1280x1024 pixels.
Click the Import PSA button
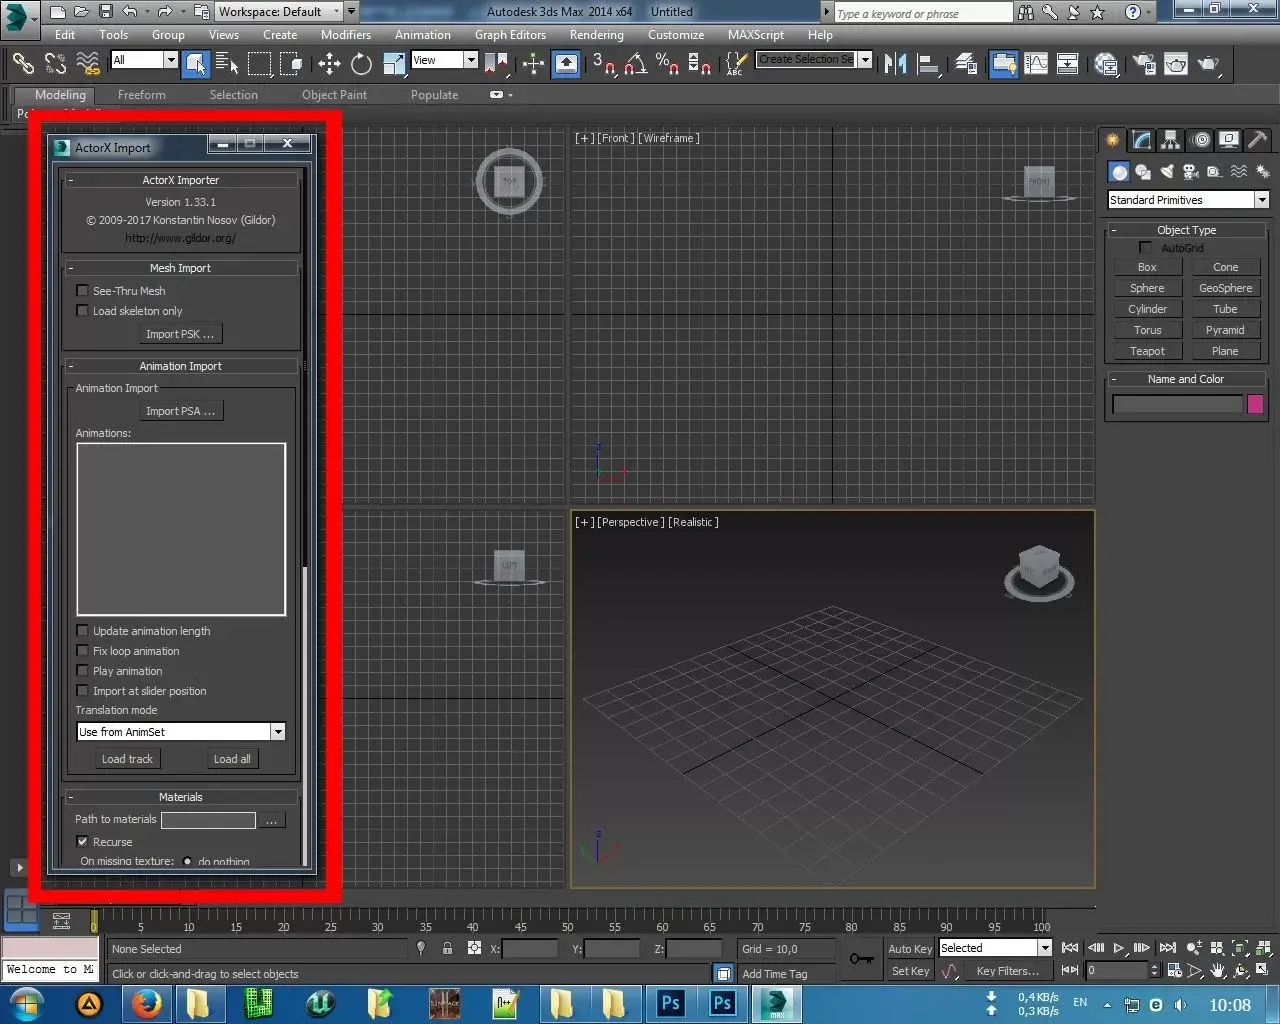pos(180,411)
